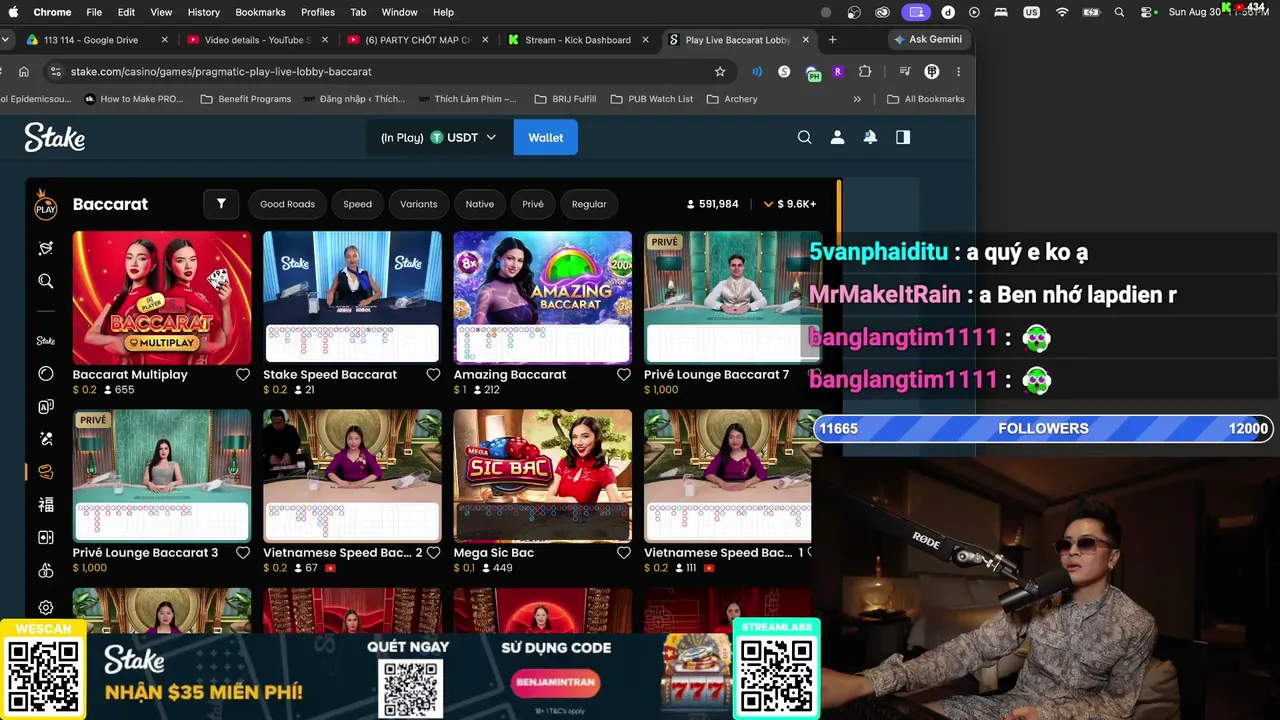Toggle the Speed filter chip

click(357, 204)
